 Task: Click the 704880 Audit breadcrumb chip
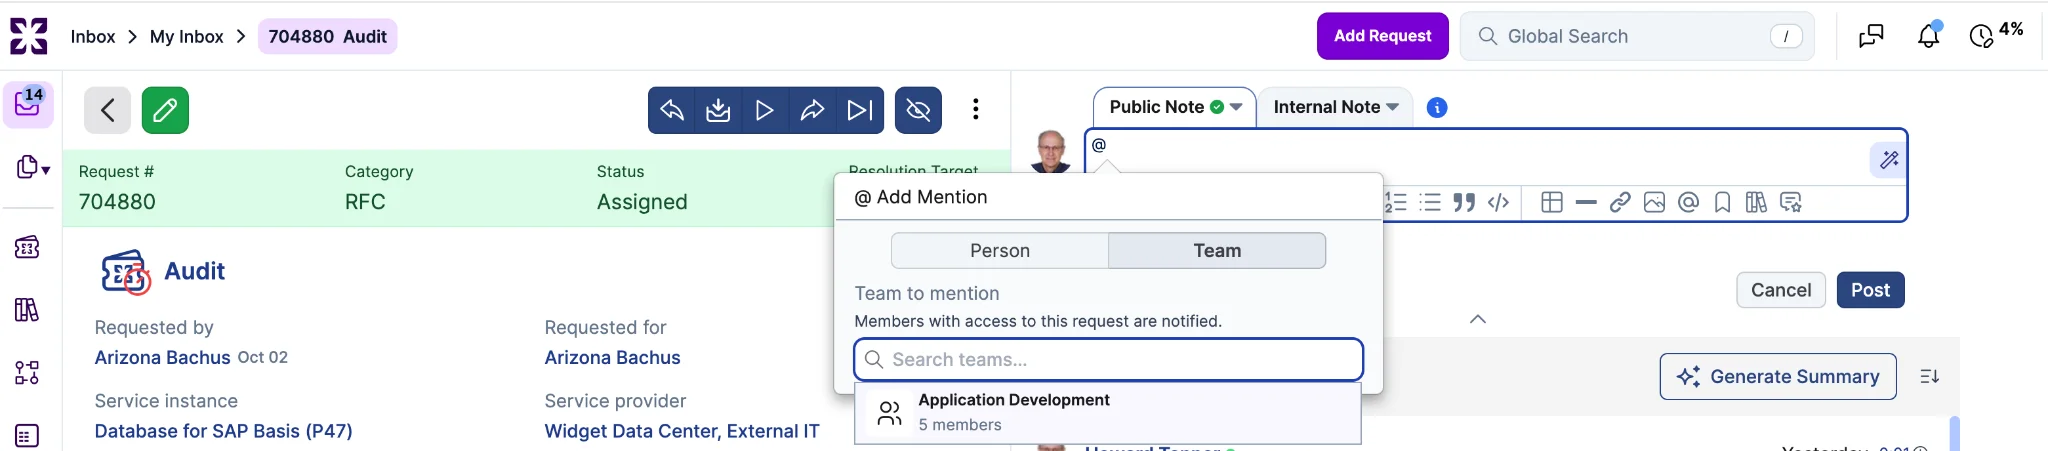tap(327, 37)
